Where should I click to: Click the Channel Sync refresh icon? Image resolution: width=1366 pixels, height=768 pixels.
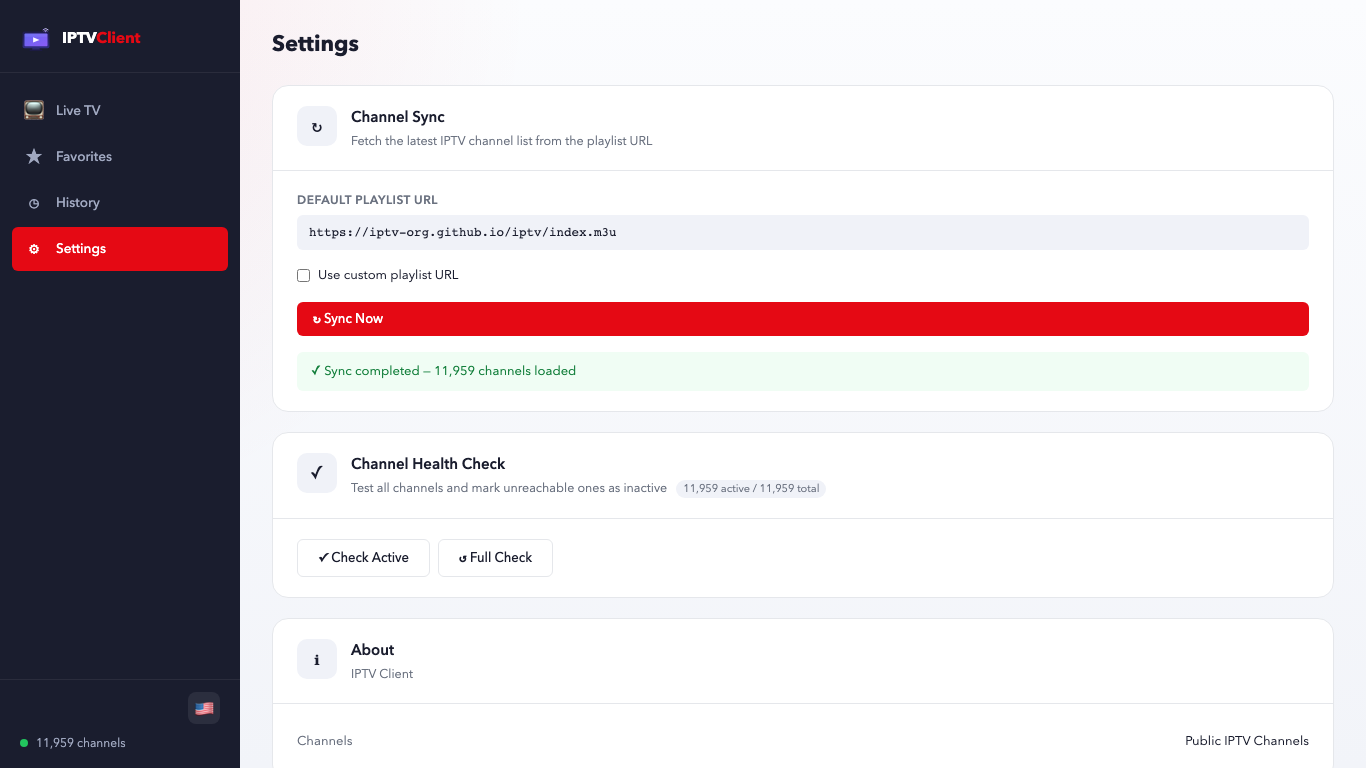(317, 127)
